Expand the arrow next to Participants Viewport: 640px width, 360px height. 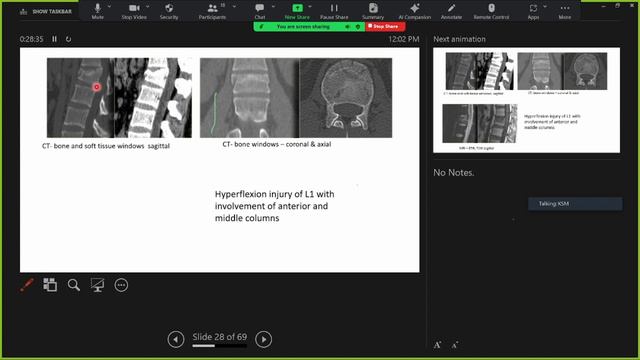pyautogui.click(x=234, y=7)
